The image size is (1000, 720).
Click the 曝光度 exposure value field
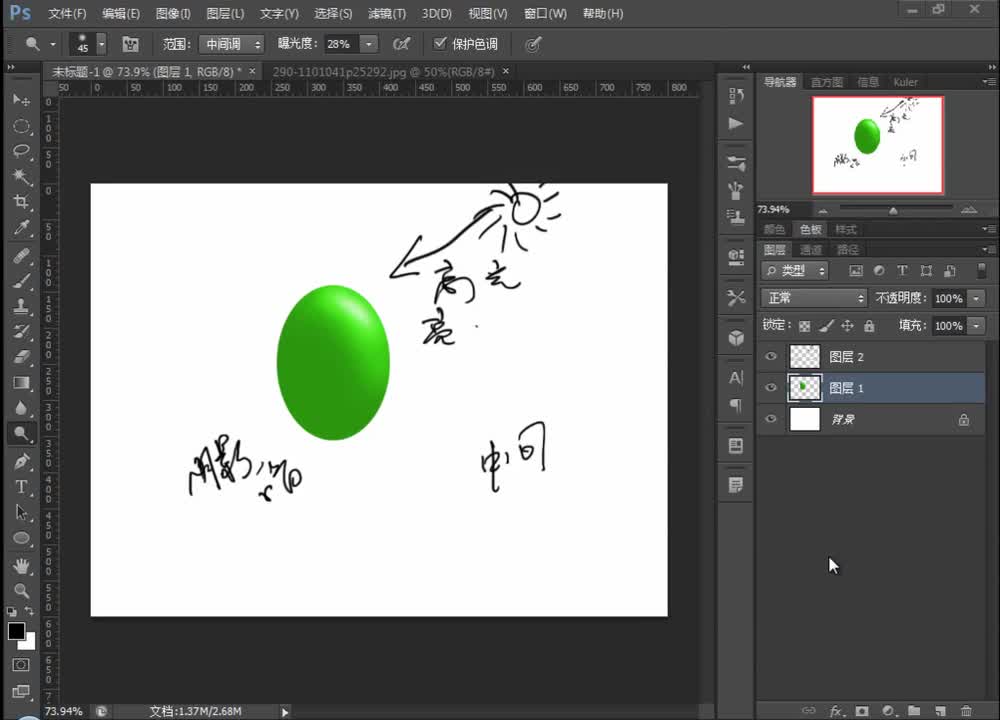click(340, 44)
